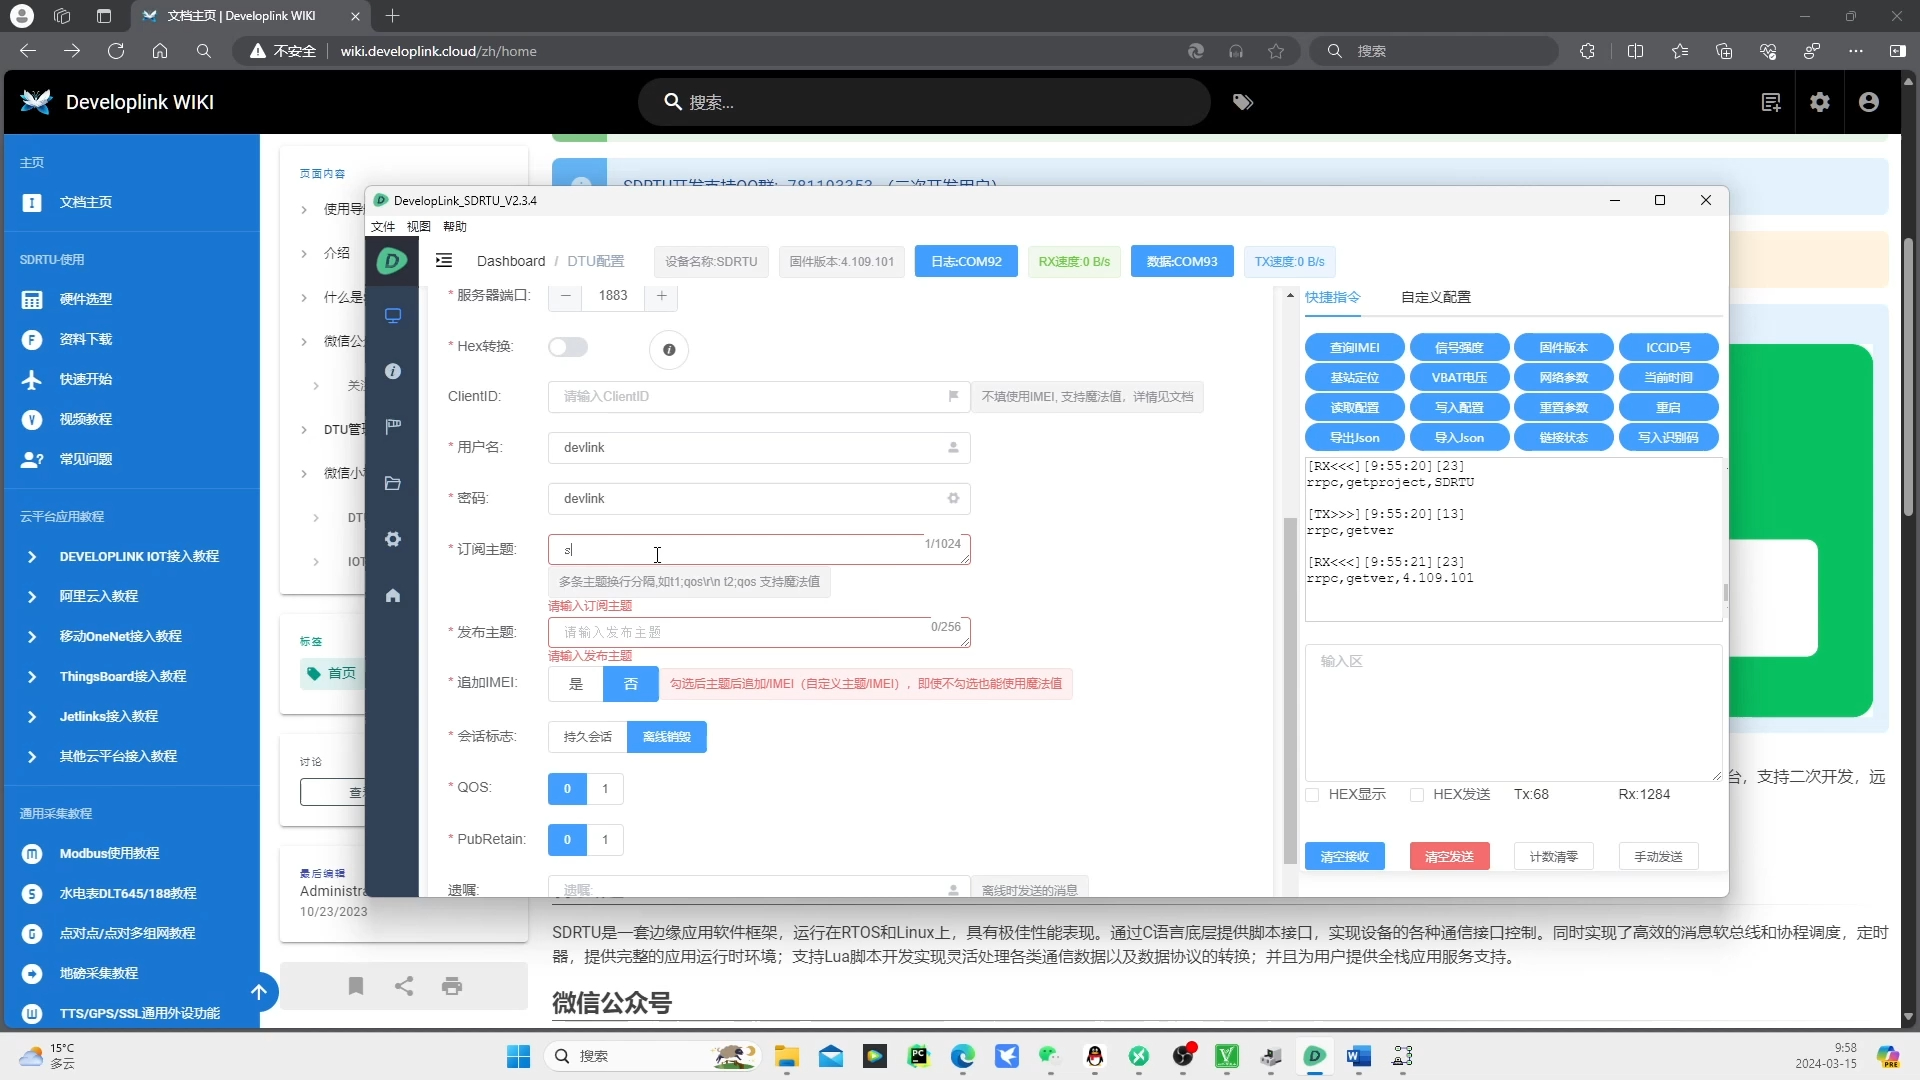
Task: Click the tags icon in WIKI header
Action: click(1243, 102)
